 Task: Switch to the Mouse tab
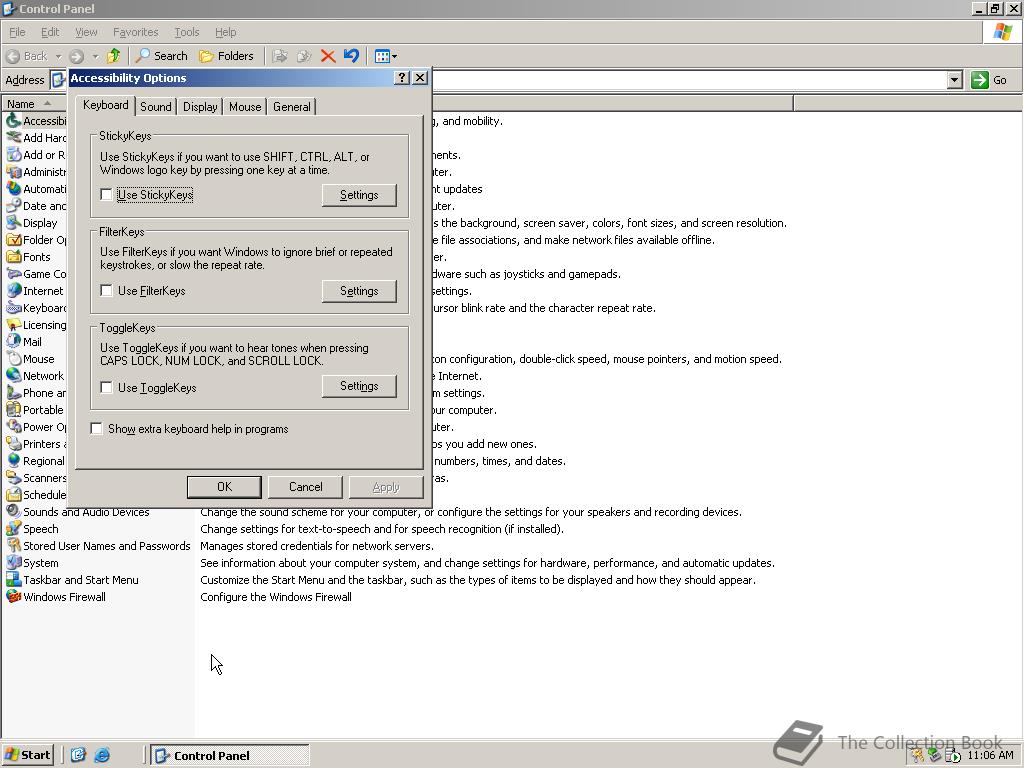tap(245, 106)
